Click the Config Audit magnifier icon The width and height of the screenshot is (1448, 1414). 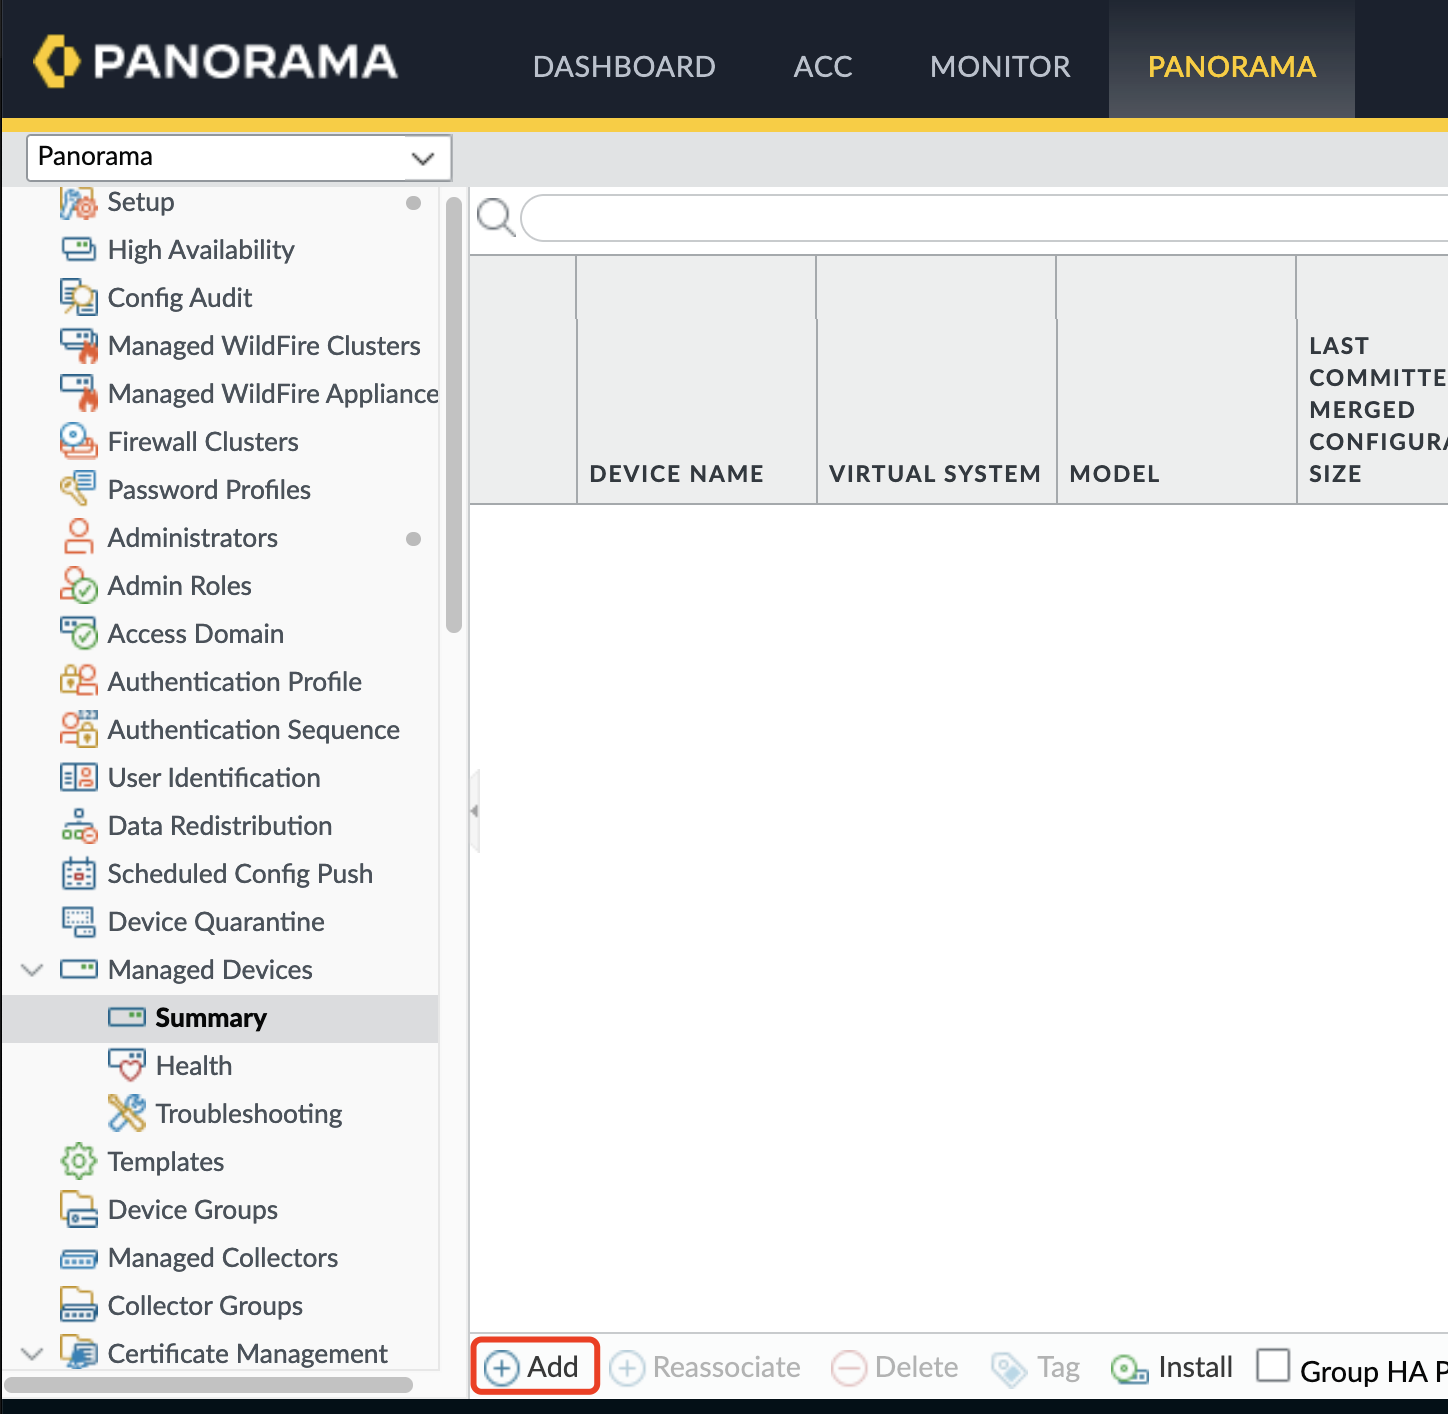(79, 297)
